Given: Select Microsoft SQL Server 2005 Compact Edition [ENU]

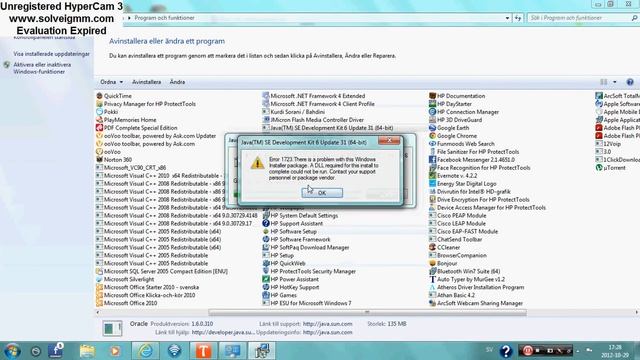Looking at the screenshot, I should (x=162, y=271).
